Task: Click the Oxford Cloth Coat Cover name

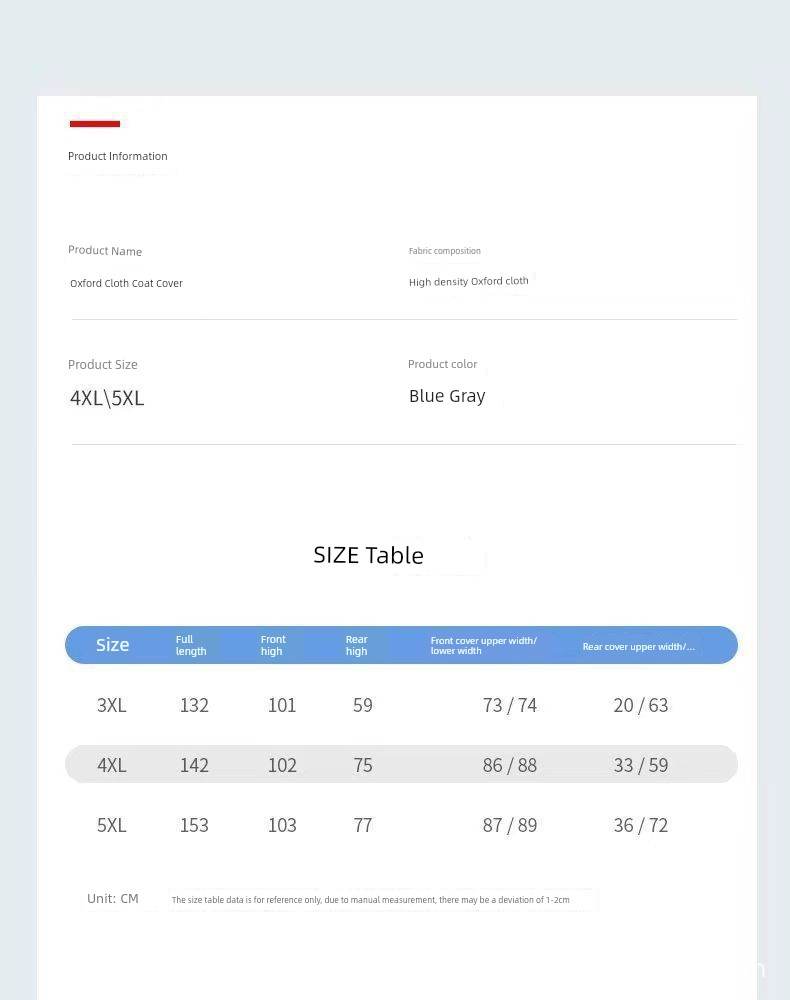Action: [126, 283]
